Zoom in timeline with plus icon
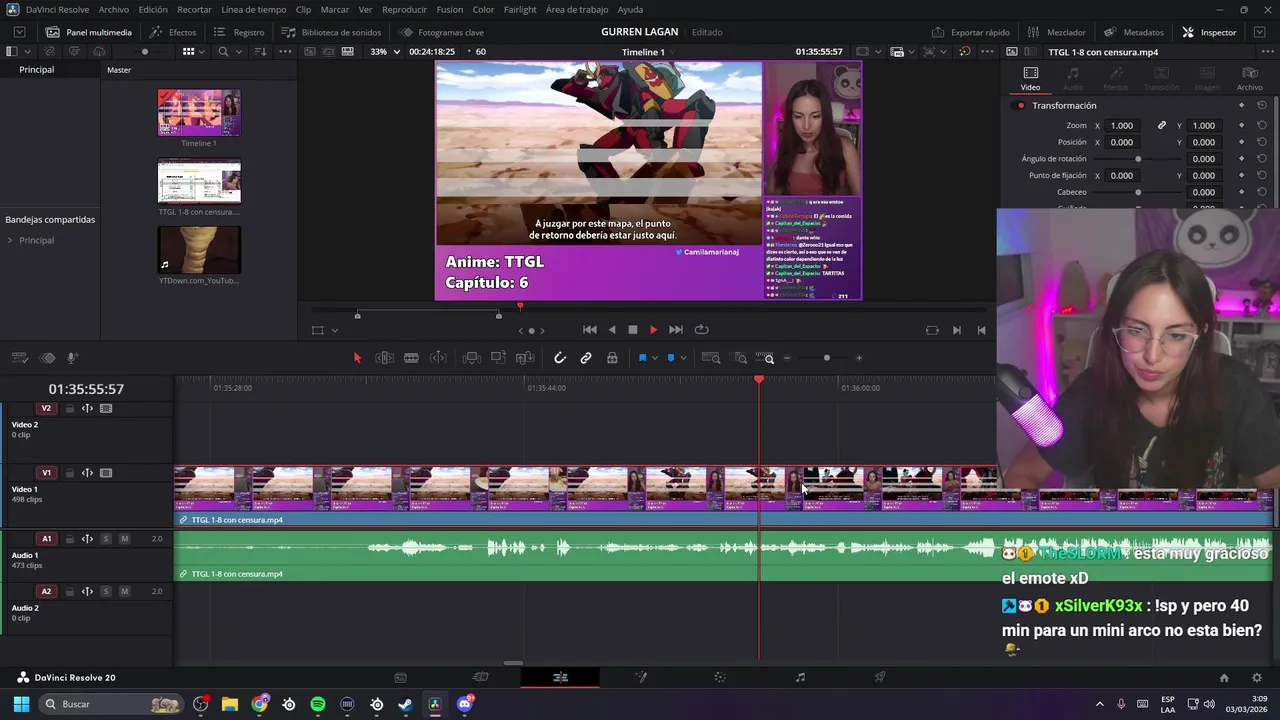 [x=858, y=358]
